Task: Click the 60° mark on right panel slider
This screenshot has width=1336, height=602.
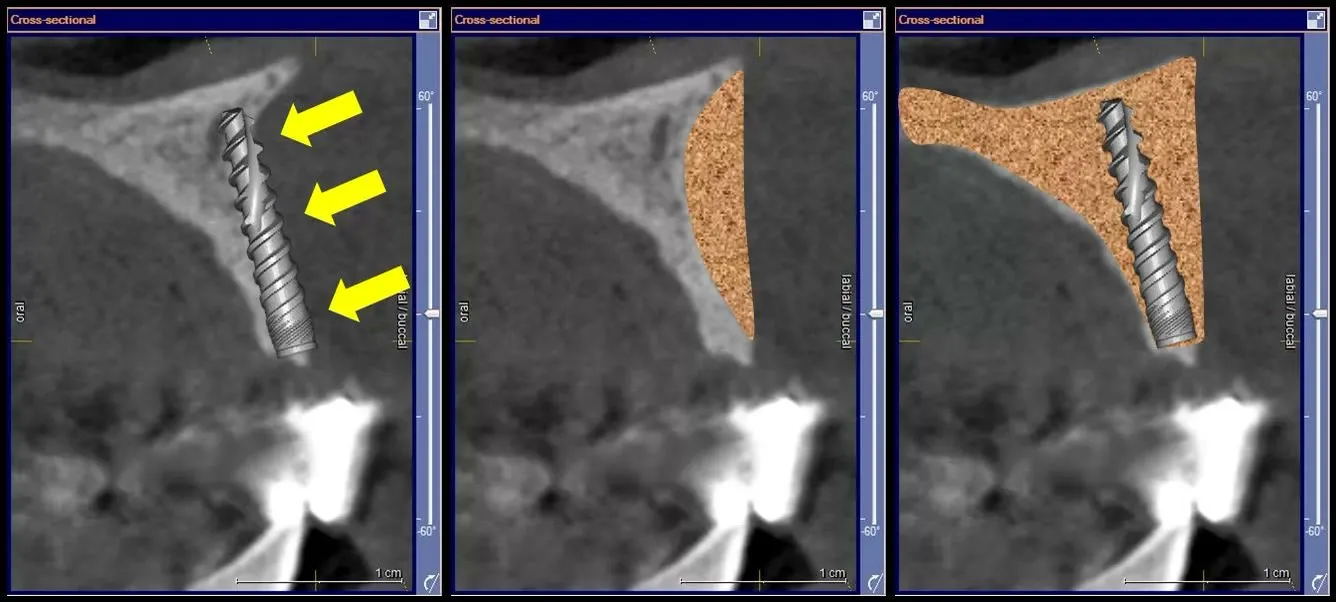Action: click(x=1315, y=96)
